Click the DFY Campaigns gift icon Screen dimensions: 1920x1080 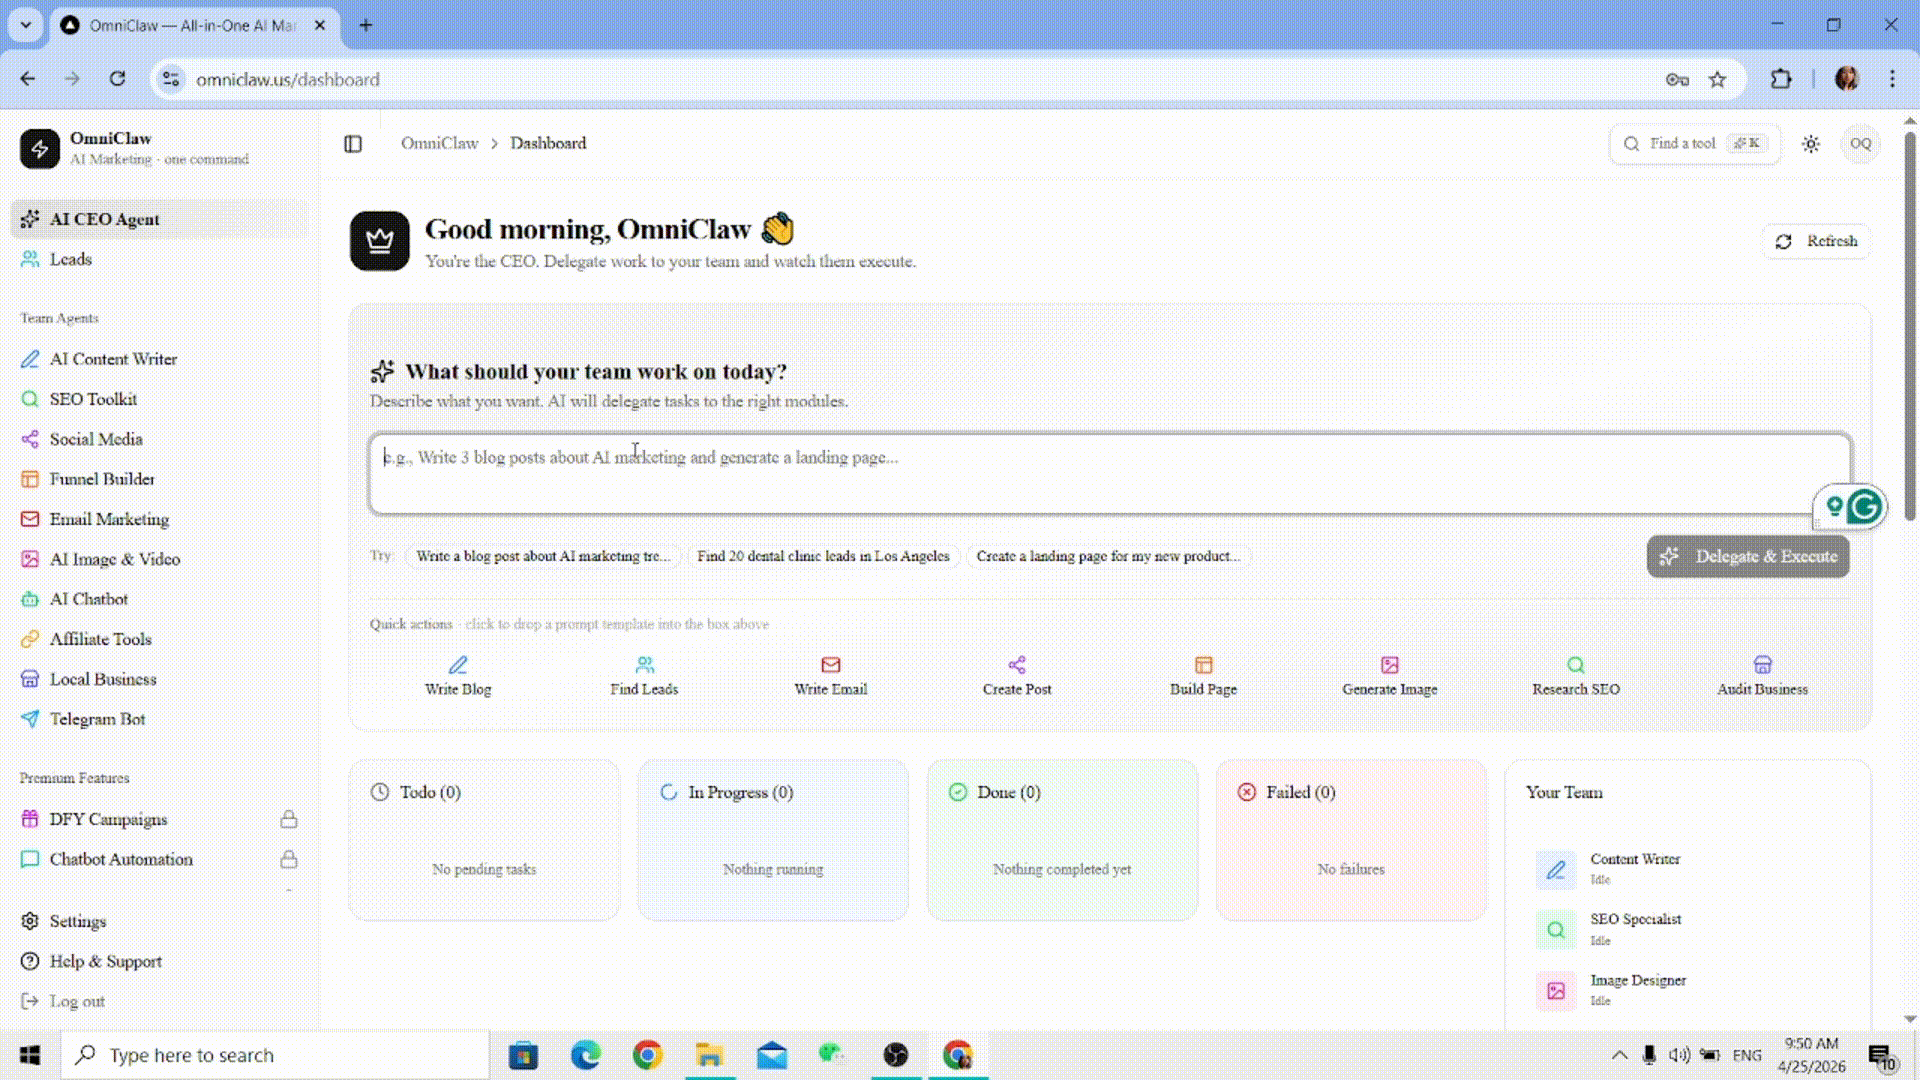[30, 819]
